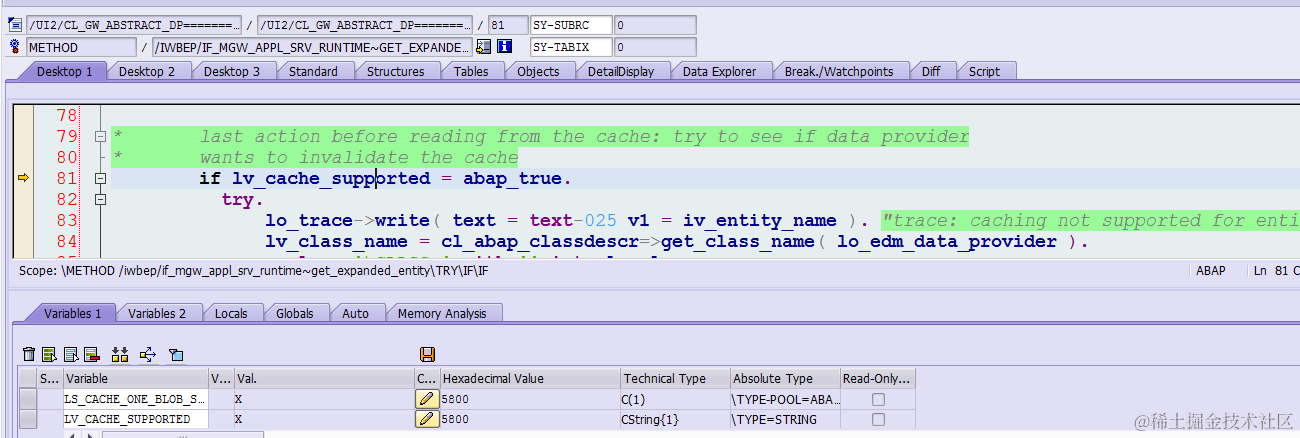Select the Variables 1 tab
This screenshot has height=438, width=1300.
pos(72,313)
